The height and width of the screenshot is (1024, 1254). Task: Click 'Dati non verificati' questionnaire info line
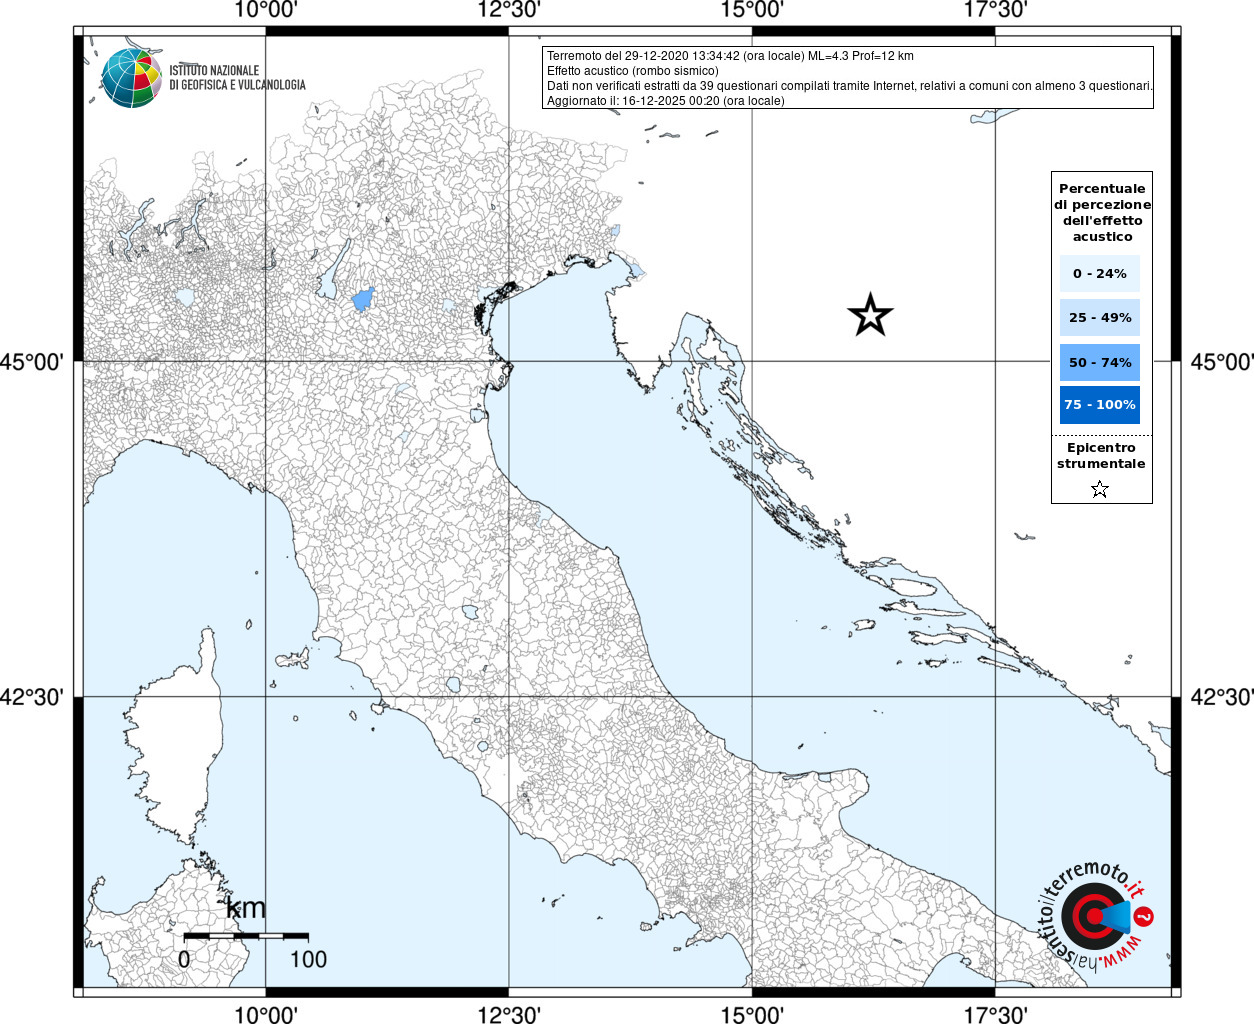(x=850, y=86)
